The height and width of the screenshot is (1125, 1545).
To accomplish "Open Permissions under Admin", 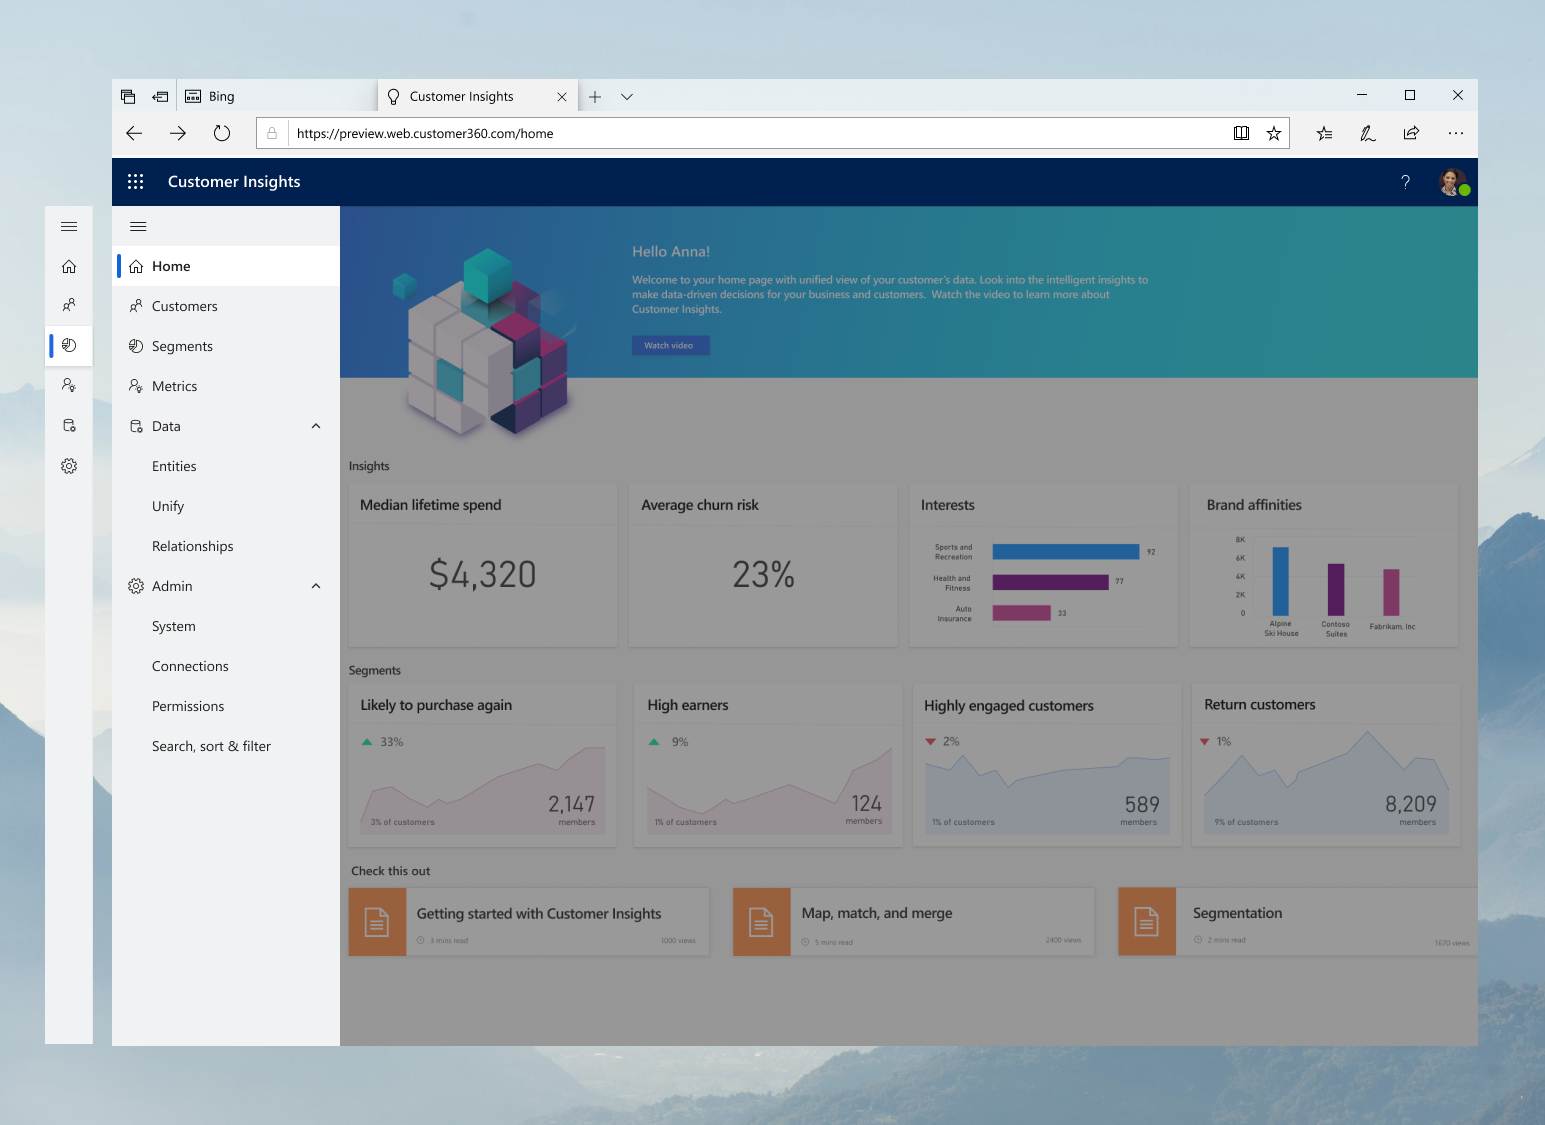I will pos(226,706).
